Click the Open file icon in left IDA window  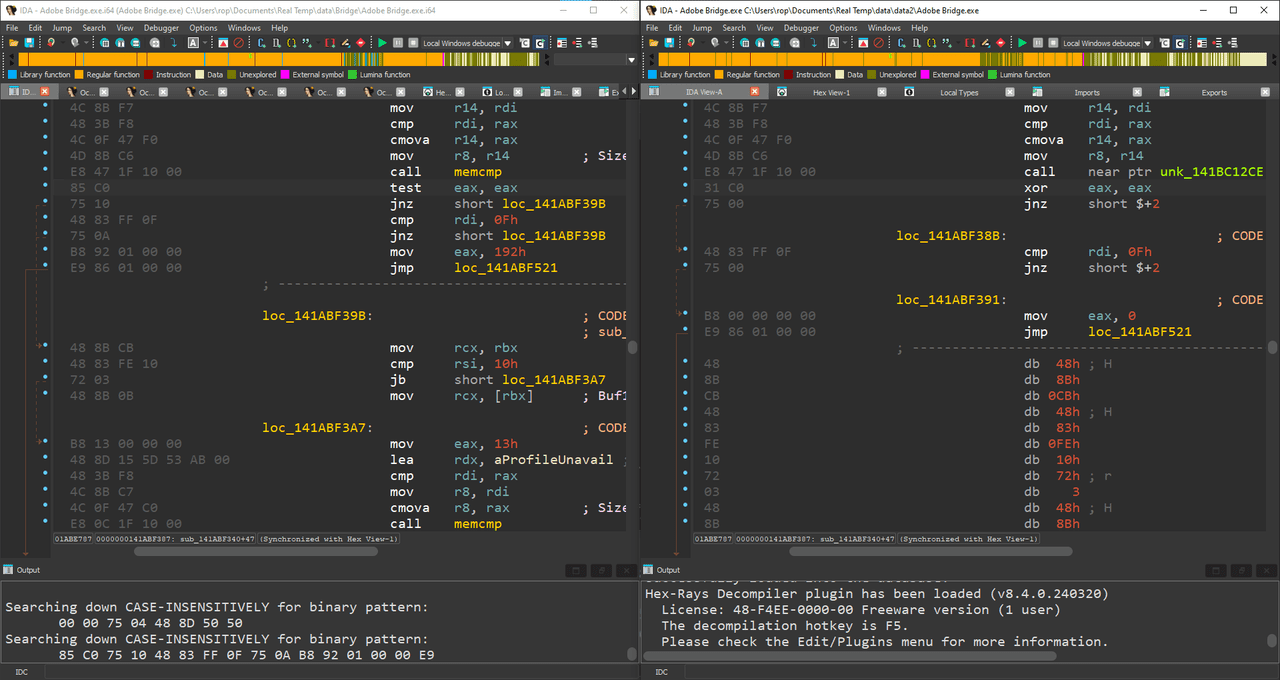click(x=13, y=43)
